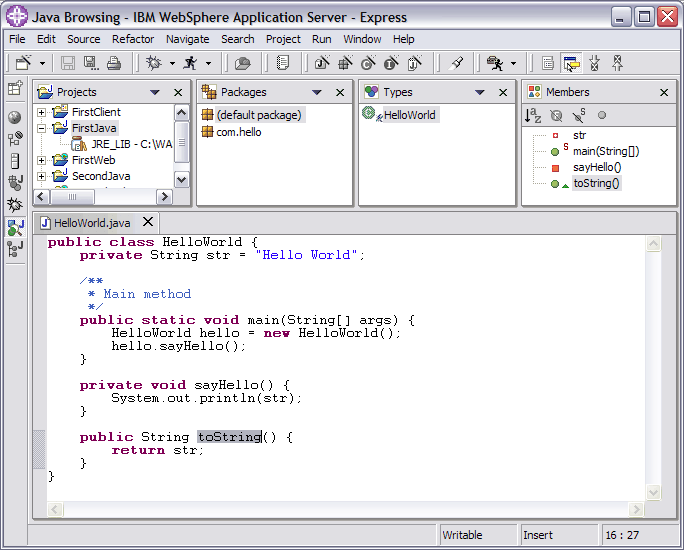Select the Java Browsing perspective icon
This screenshot has width=684, height=550.
(x=16, y=227)
